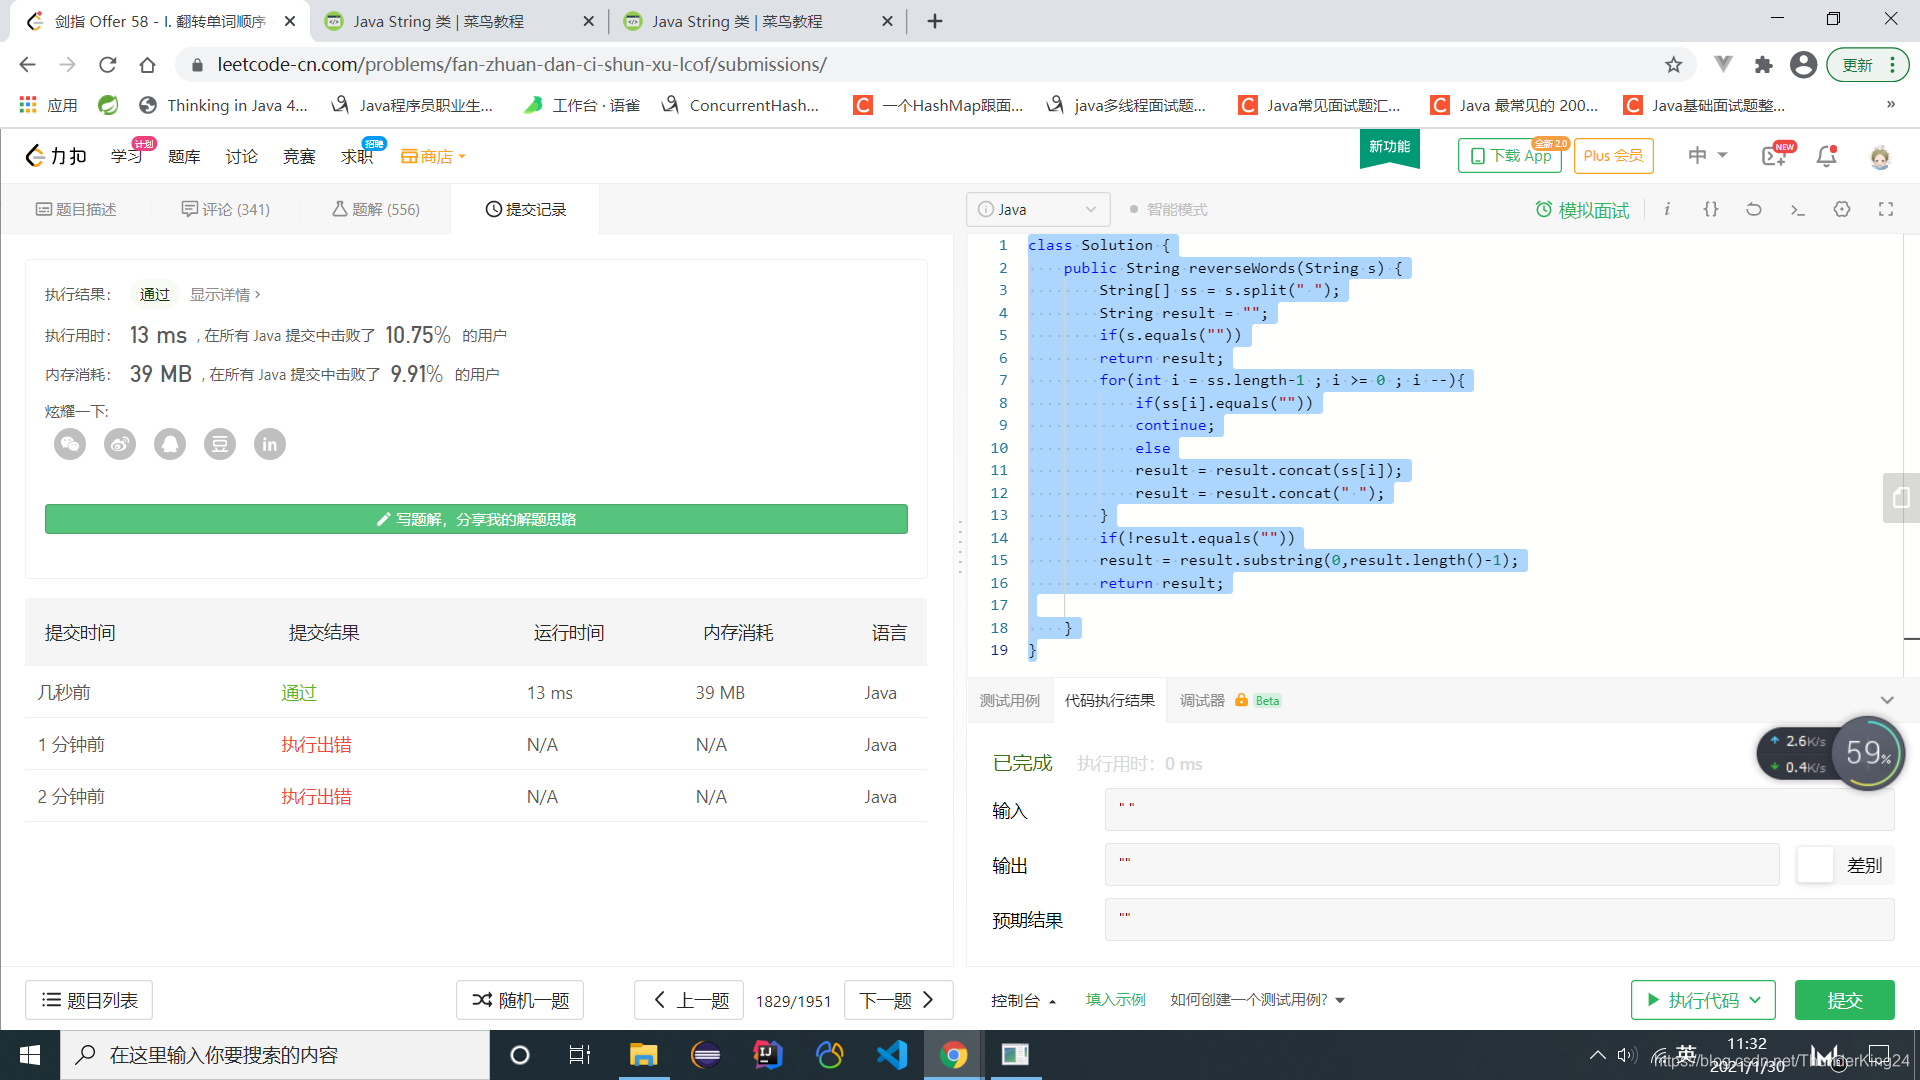Expand the 控制台 console panel
1920x1080 pixels.
tap(1023, 1000)
